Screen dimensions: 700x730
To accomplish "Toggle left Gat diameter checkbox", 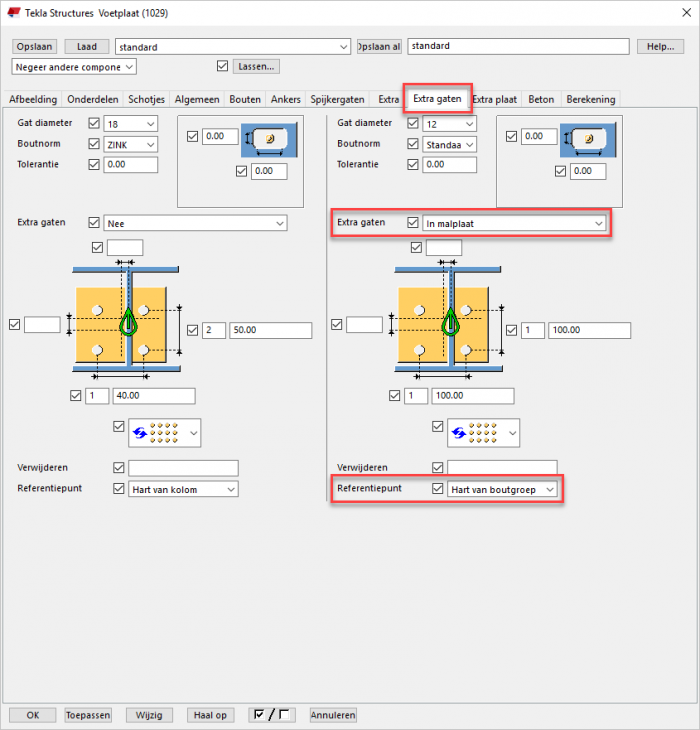I will [94, 123].
